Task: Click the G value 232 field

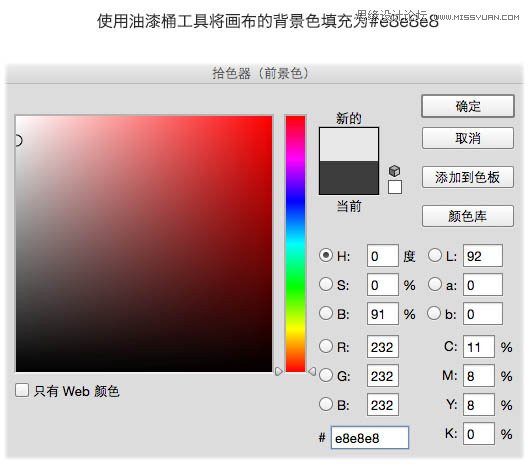Action: (383, 376)
